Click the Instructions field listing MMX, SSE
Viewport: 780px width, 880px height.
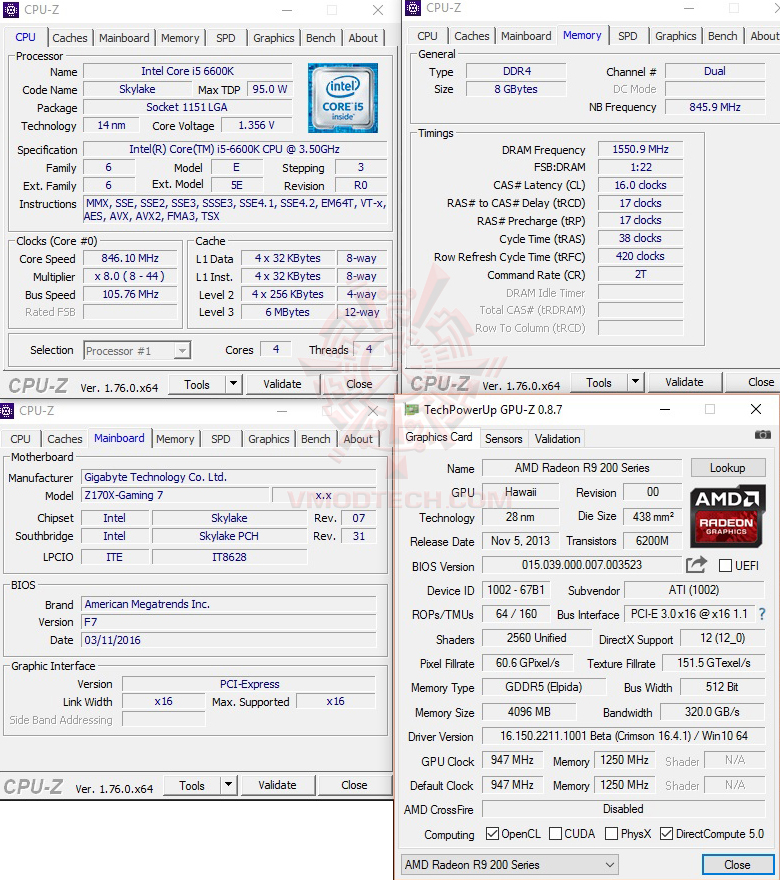tap(236, 210)
